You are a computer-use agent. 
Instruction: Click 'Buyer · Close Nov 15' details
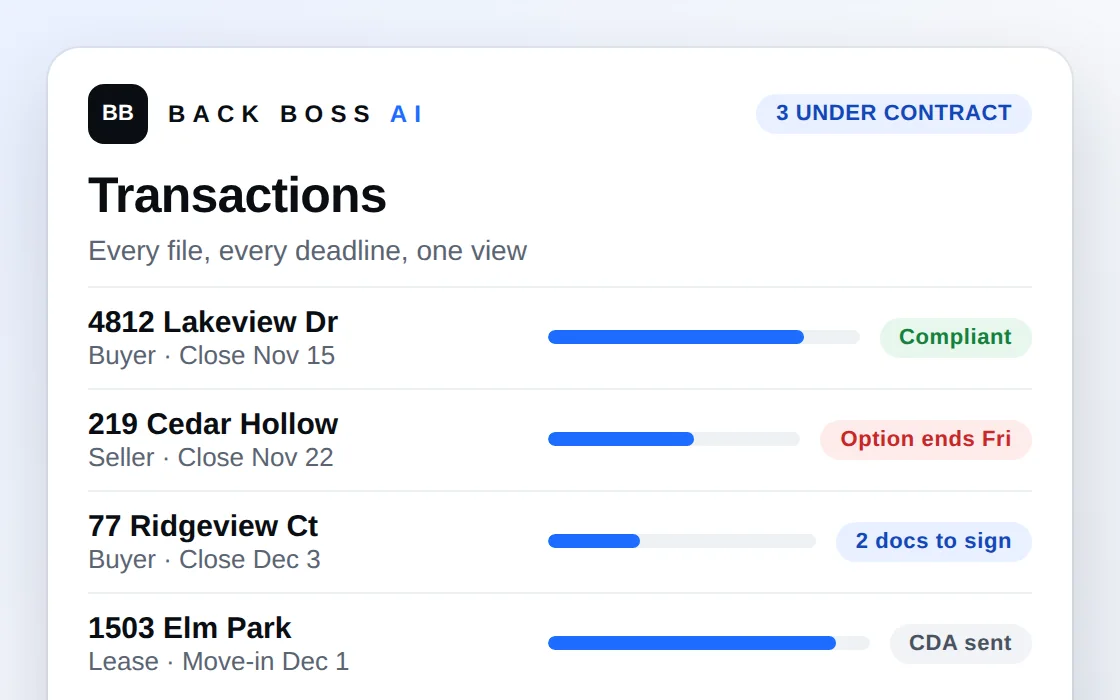coord(211,355)
